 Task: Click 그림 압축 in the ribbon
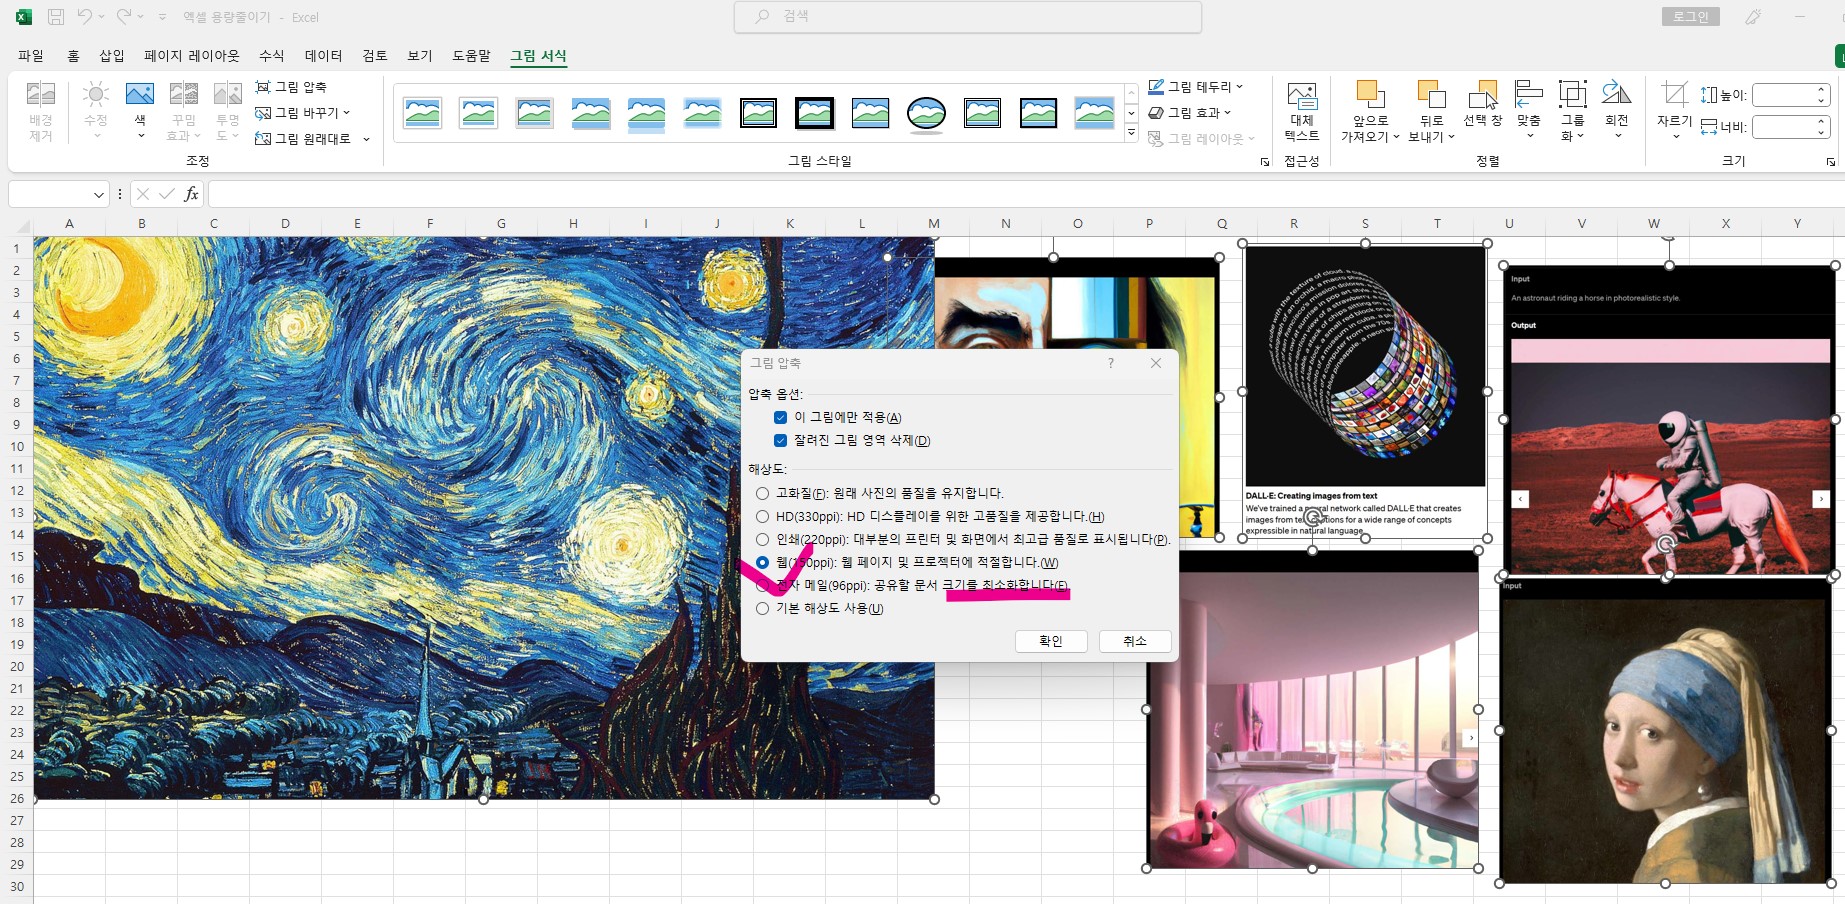pos(291,87)
